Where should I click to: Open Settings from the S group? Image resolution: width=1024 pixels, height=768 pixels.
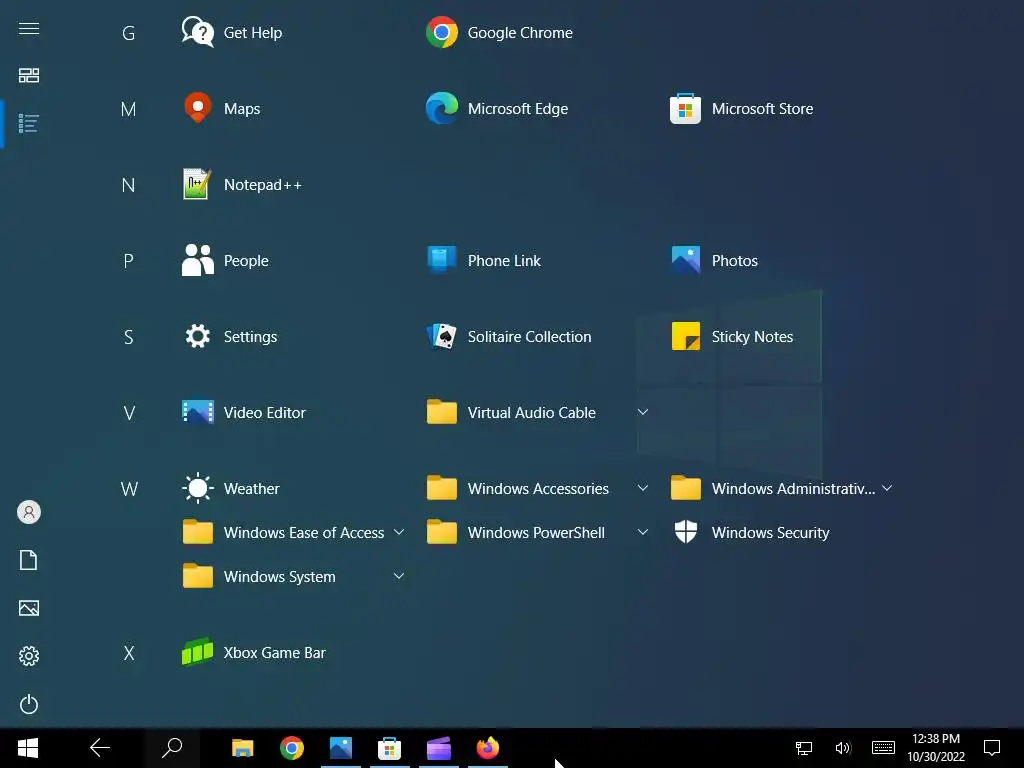pyautogui.click(x=229, y=336)
